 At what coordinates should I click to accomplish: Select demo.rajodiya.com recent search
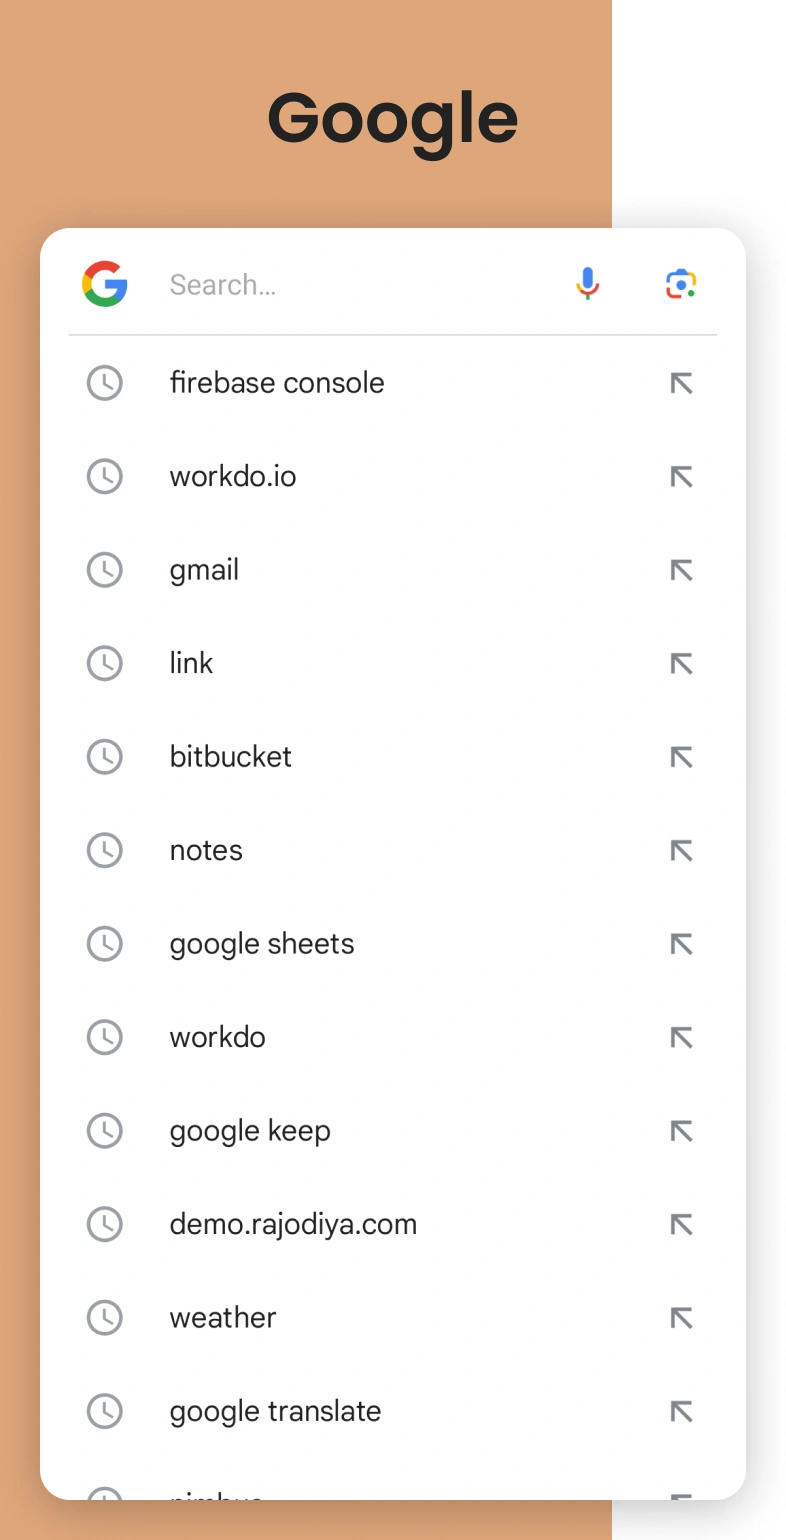[x=393, y=1224]
